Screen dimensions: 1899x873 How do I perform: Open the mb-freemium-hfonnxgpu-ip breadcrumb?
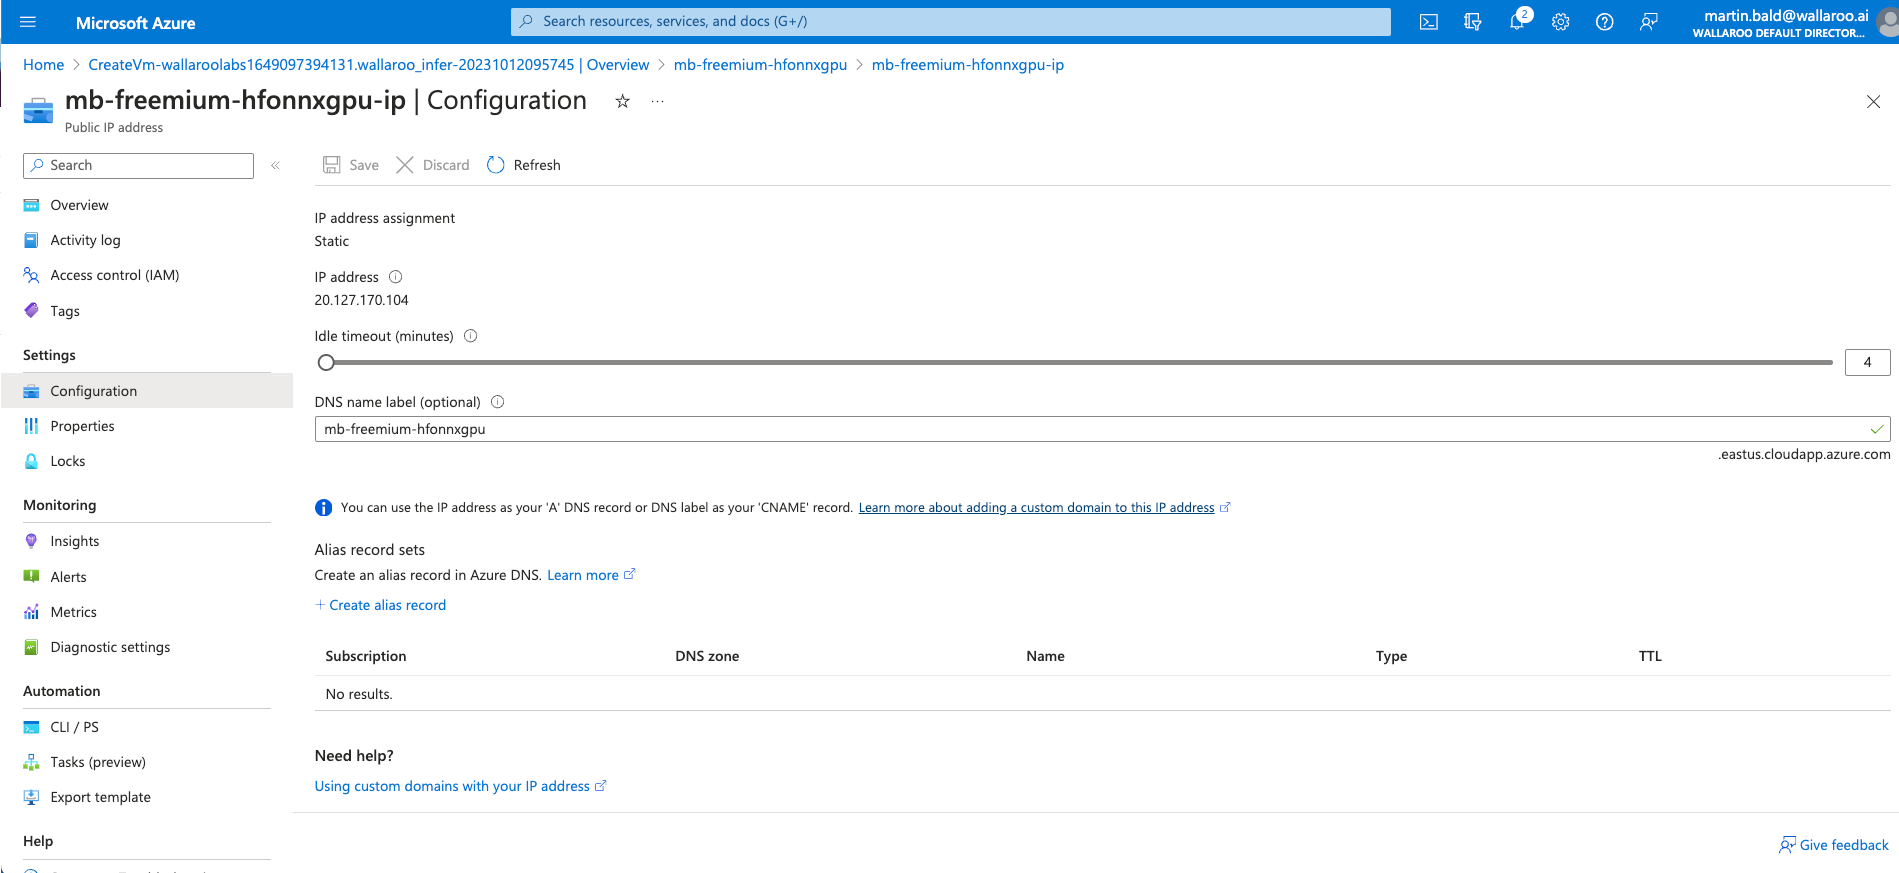point(968,65)
